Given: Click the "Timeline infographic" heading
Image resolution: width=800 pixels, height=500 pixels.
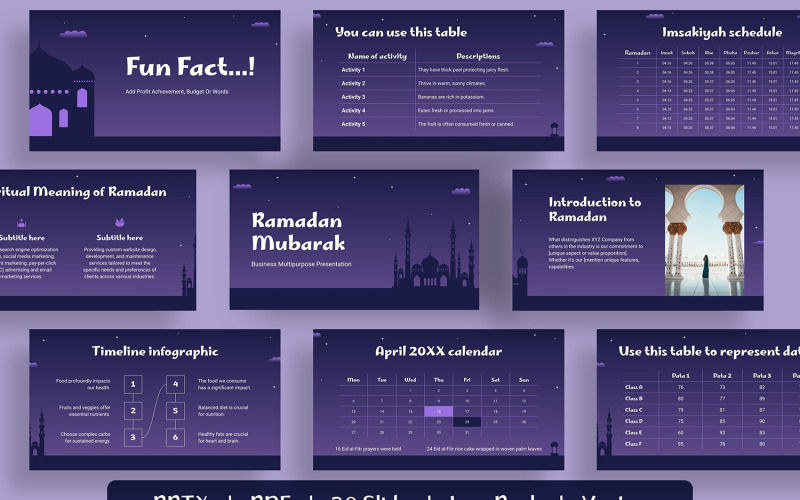Looking at the screenshot, I should pos(155,352).
